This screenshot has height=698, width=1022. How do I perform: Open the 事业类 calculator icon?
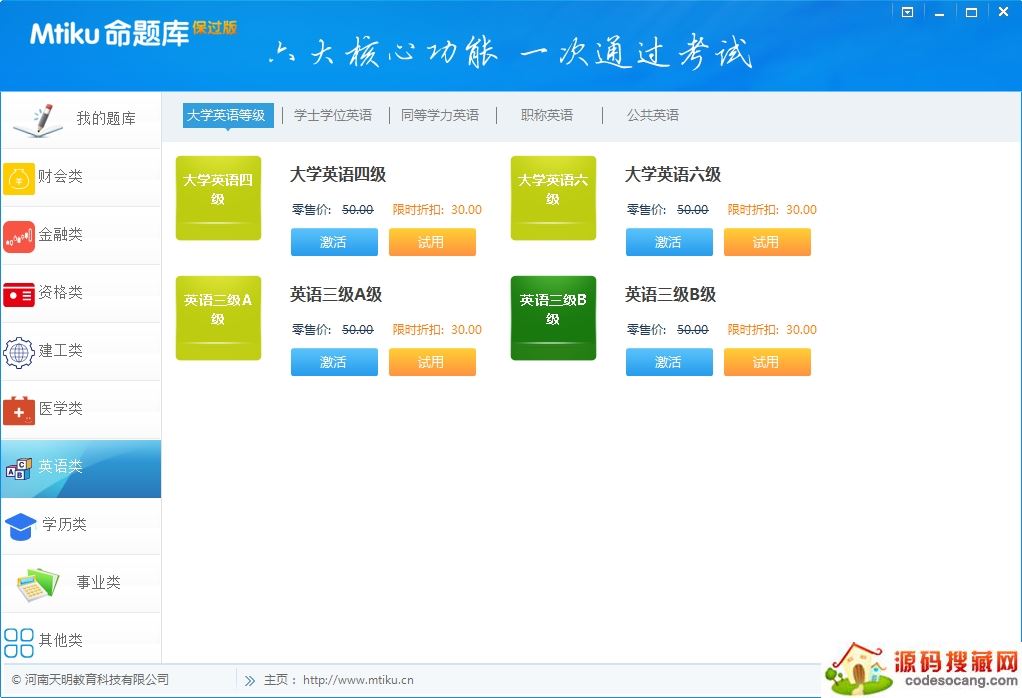coord(38,584)
